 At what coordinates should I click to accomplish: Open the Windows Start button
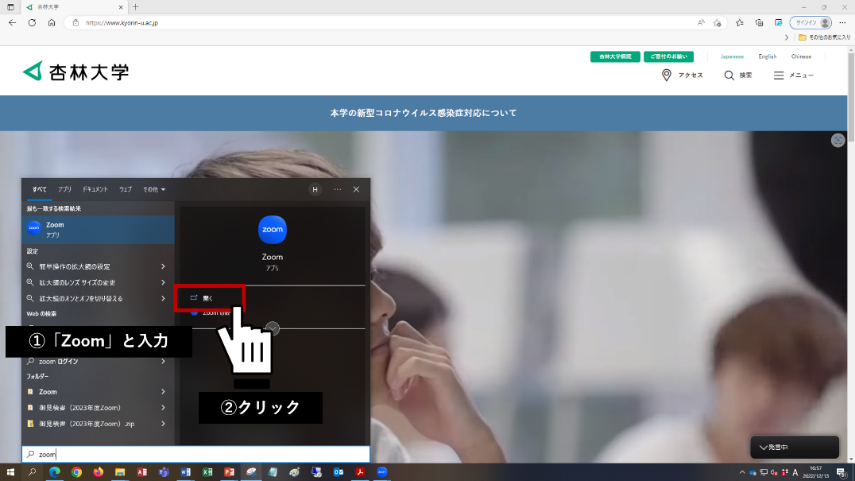(x=12, y=472)
